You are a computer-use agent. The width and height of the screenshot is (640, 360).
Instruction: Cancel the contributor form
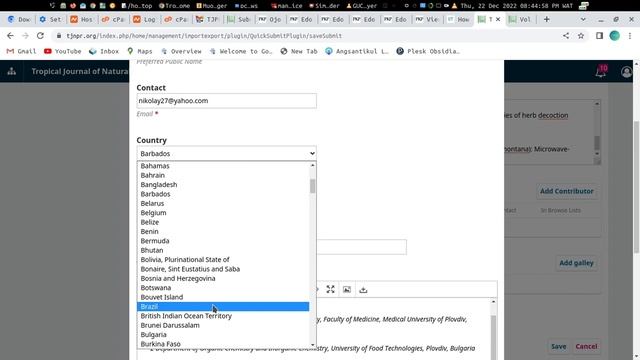pyautogui.click(x=586, y=346)
